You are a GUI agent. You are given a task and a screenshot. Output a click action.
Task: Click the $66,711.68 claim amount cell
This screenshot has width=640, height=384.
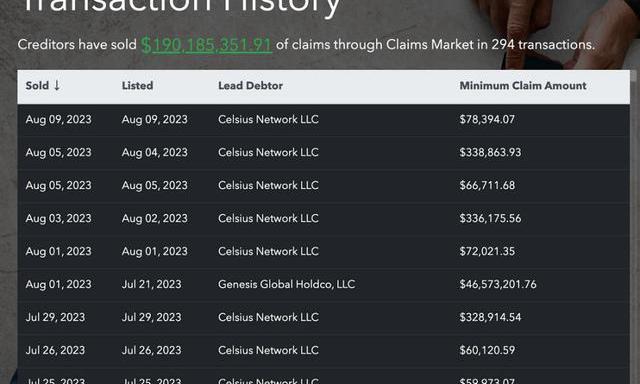(x=487, y=185)
